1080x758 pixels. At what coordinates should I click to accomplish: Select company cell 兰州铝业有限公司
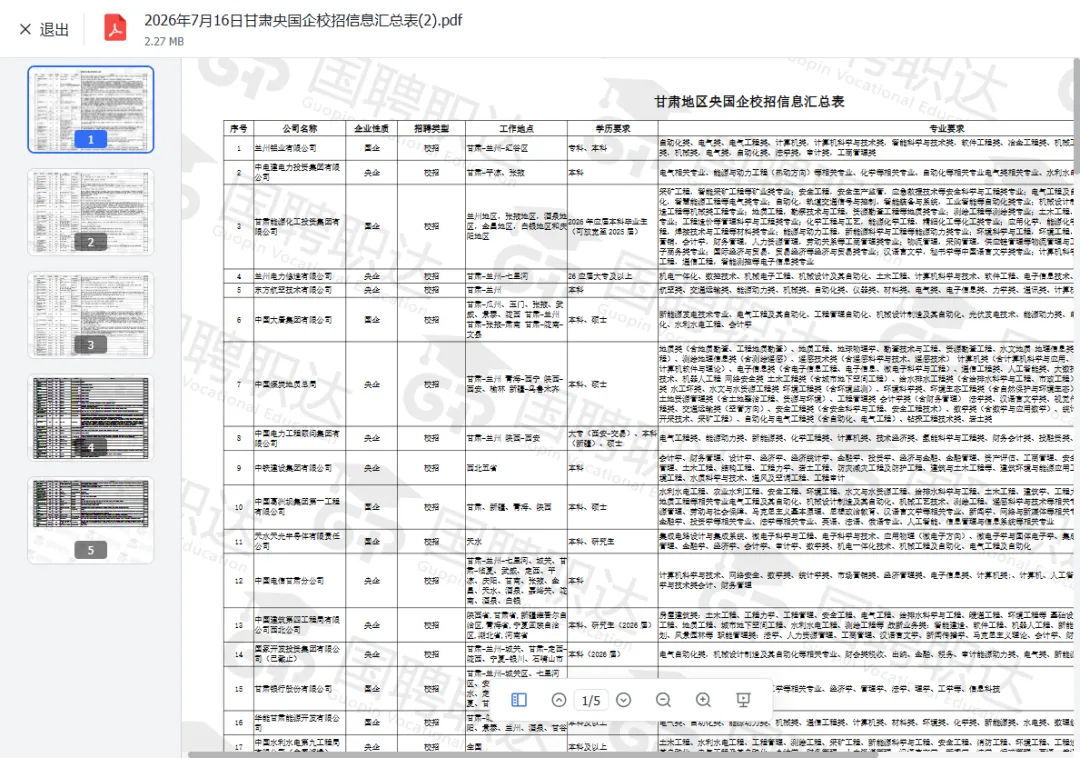tap(300, 148)
